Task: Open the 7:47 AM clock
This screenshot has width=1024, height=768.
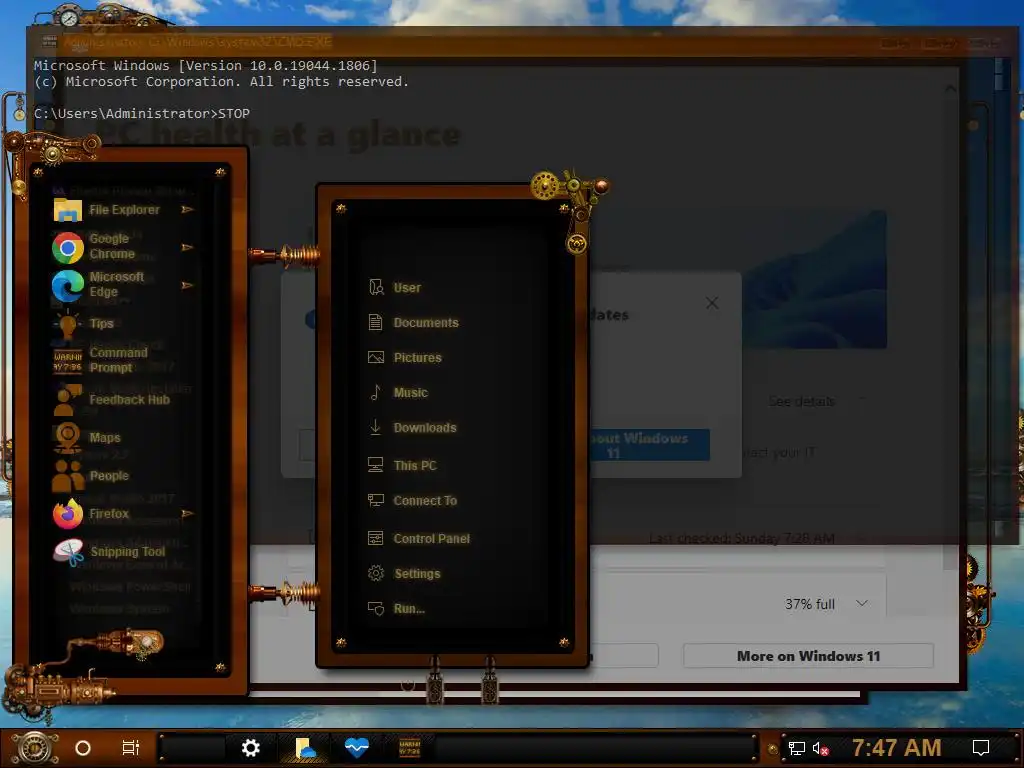Action: pyautogui.click(x=896, y=748)
